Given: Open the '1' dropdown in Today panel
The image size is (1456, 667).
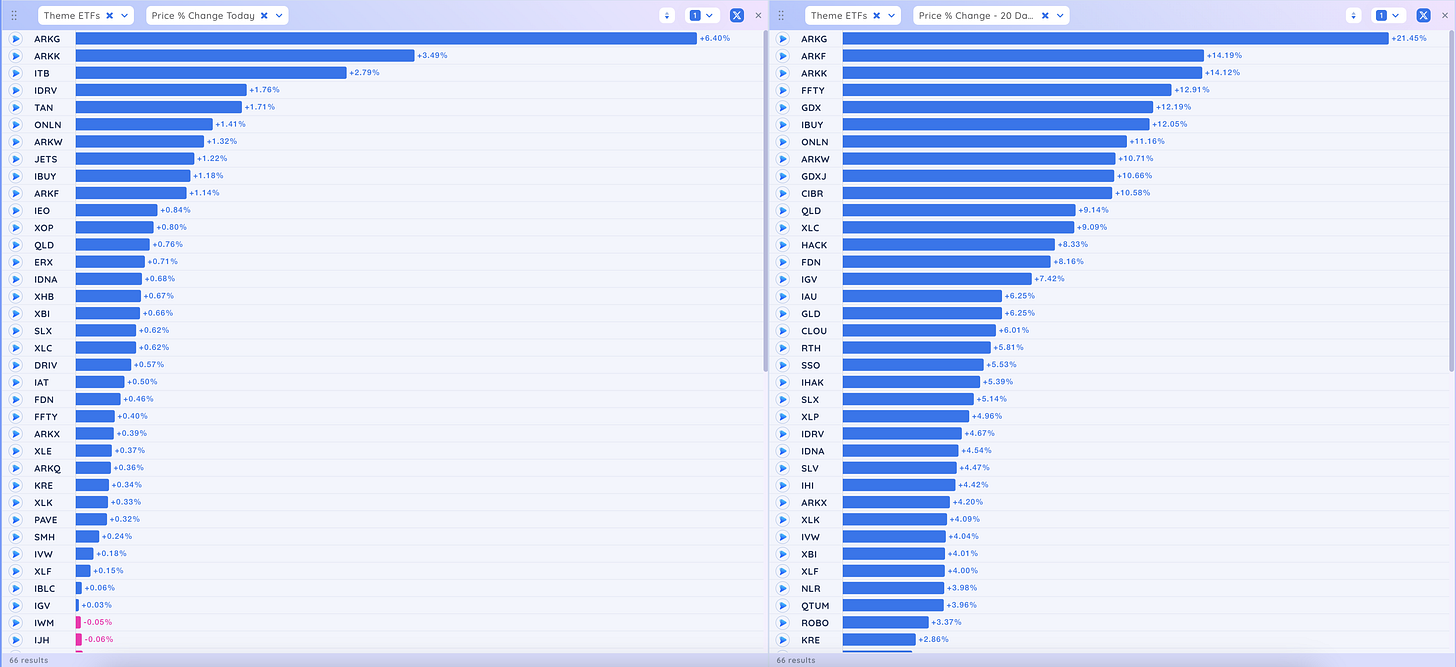Looking at the screenshot, I should tap(701, 15).
